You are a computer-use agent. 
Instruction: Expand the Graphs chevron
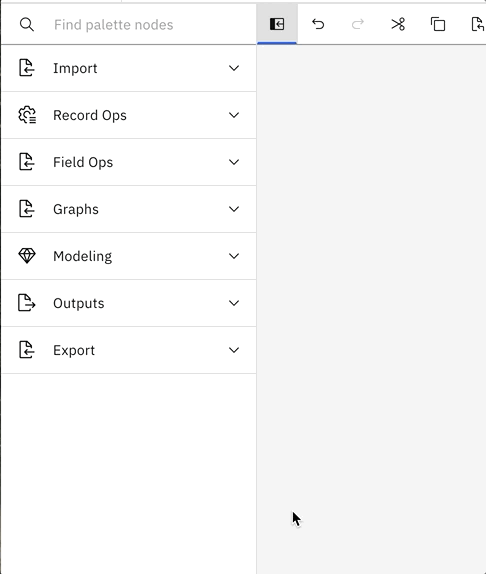pyautogui.click(x=234, y=209)
